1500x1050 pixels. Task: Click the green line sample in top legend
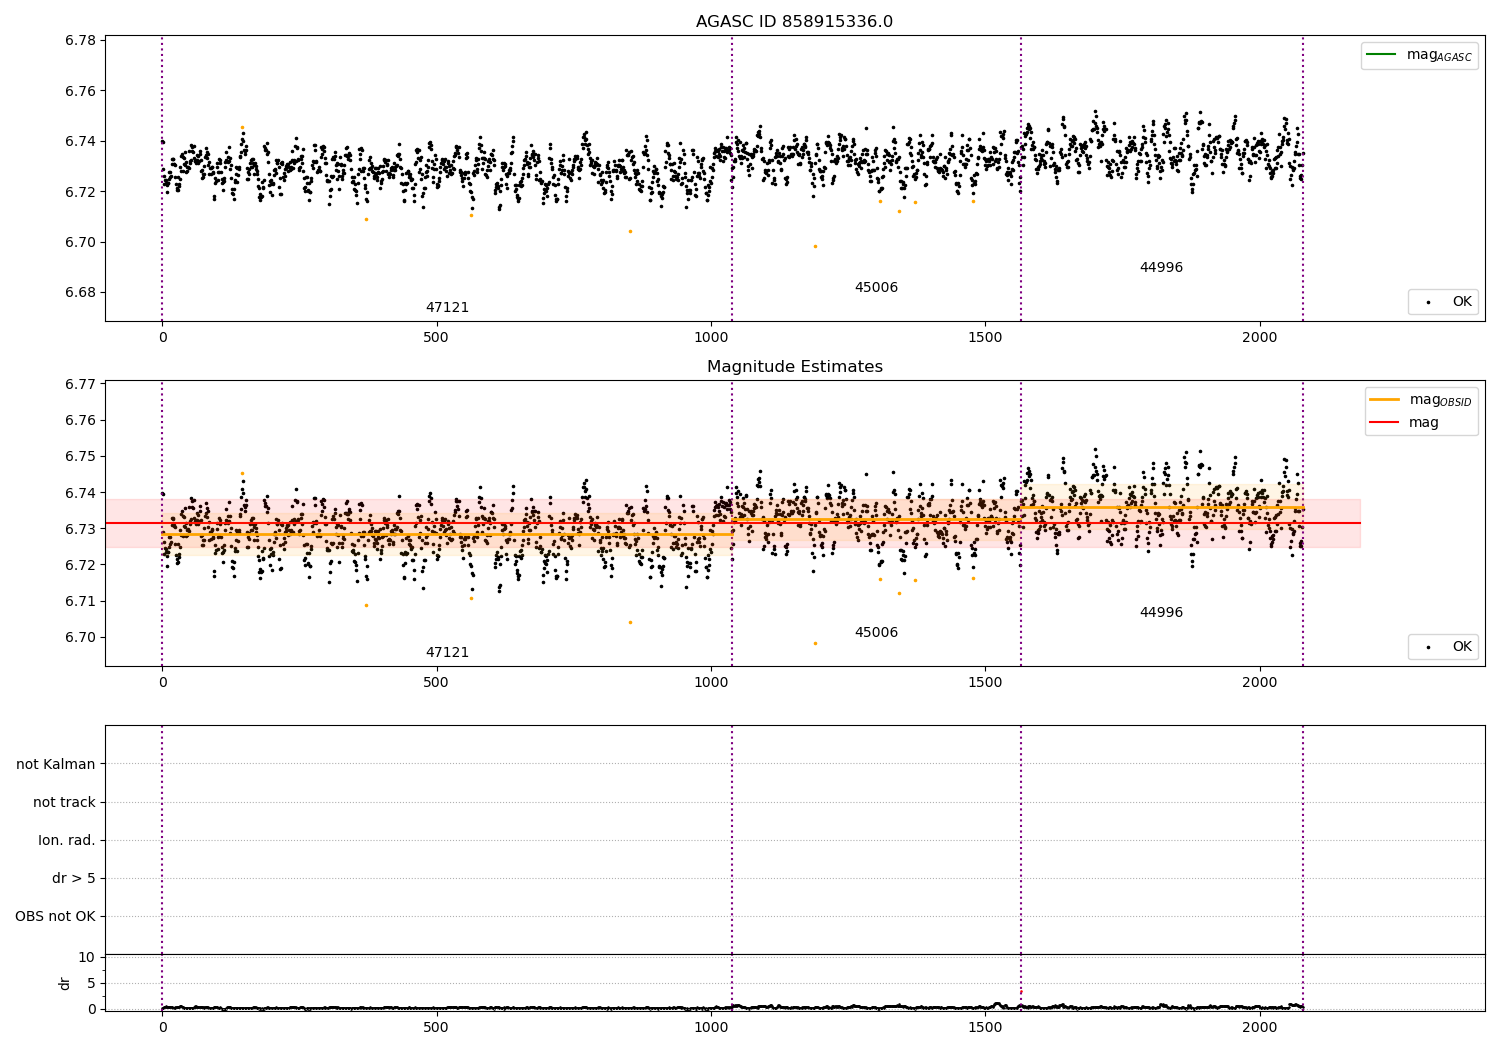pos(1381,55)
